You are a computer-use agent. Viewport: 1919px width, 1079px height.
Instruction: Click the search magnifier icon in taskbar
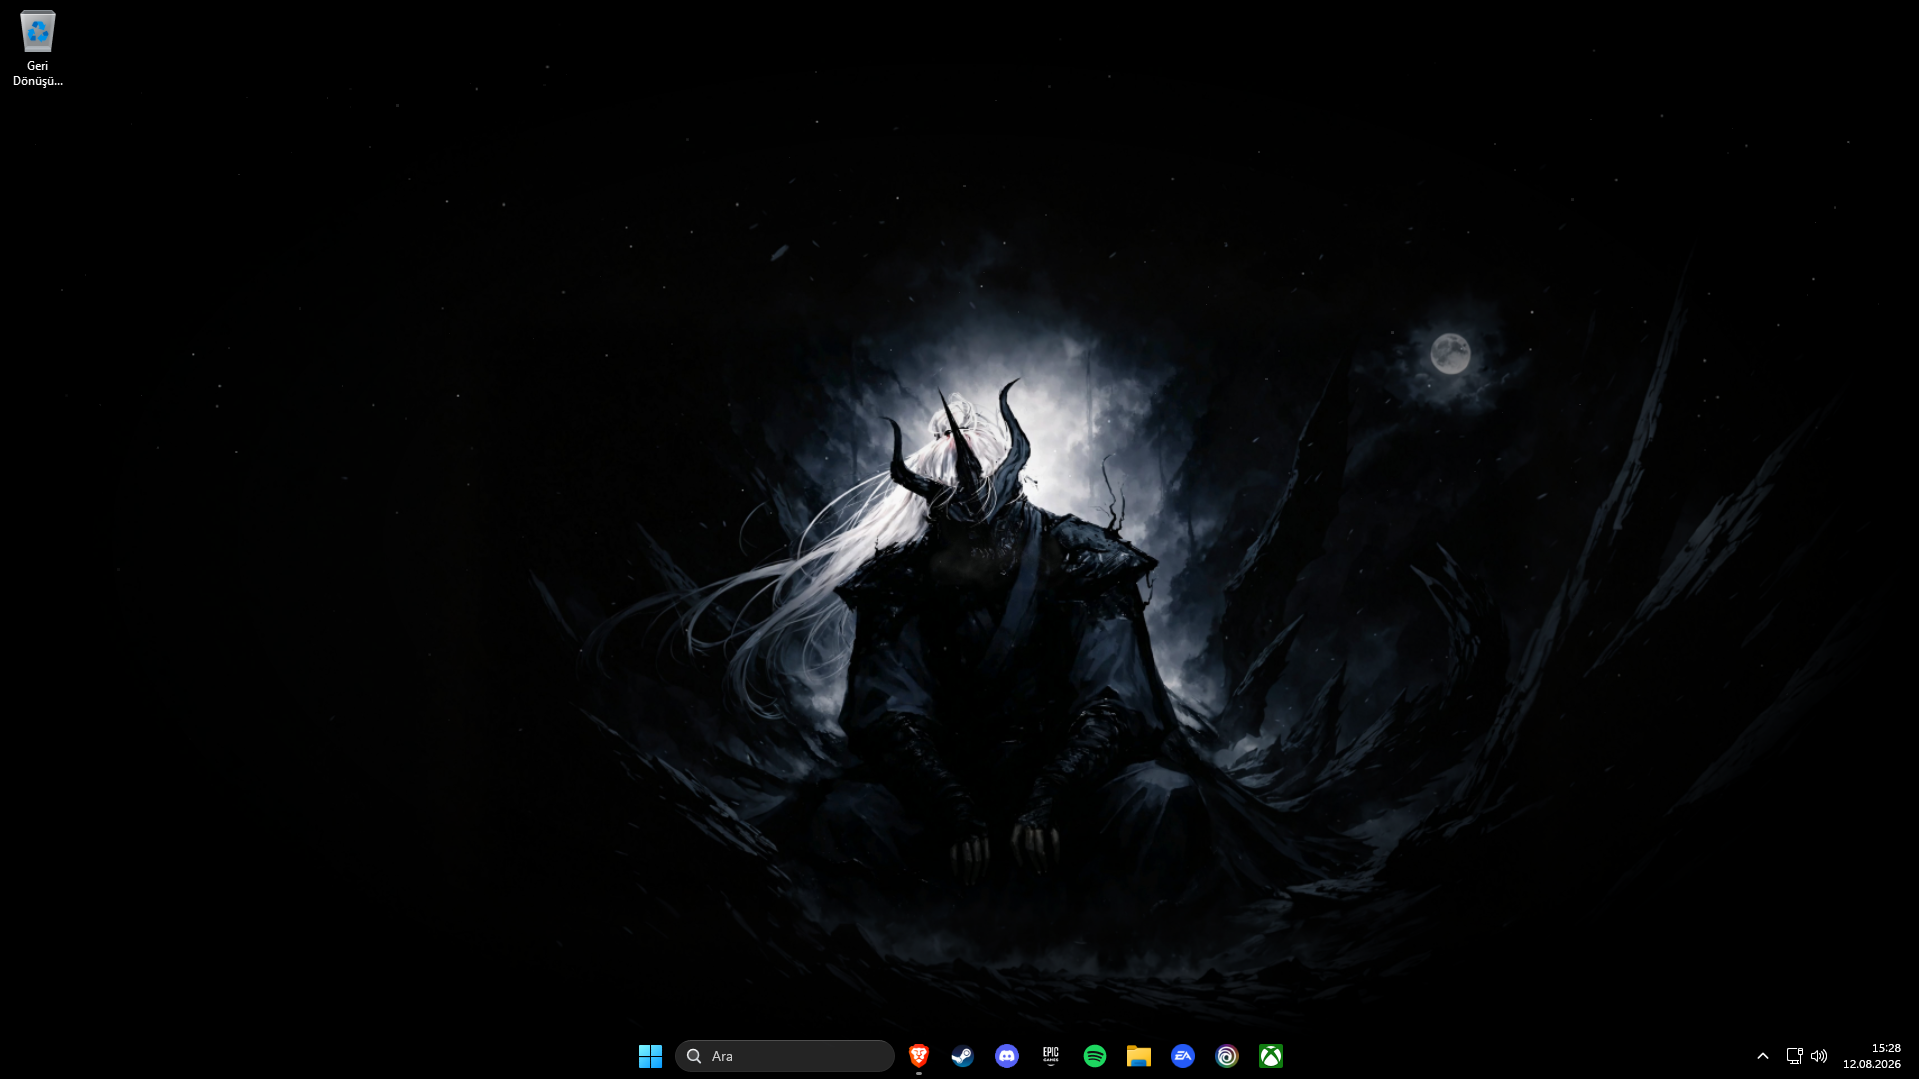[694, 1056]
